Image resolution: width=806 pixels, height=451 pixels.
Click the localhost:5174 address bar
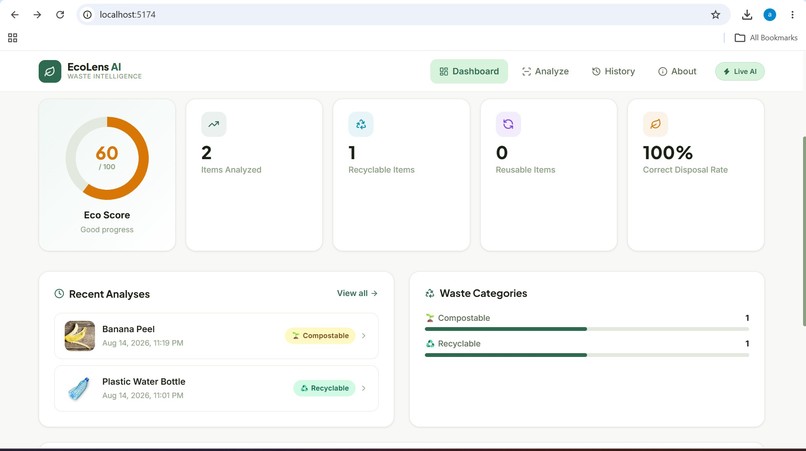404,14
